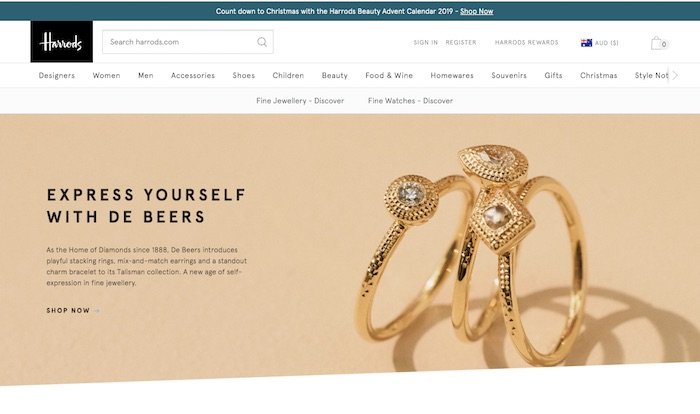
Task: Select the Beauty category
Action: click(334, 75)
